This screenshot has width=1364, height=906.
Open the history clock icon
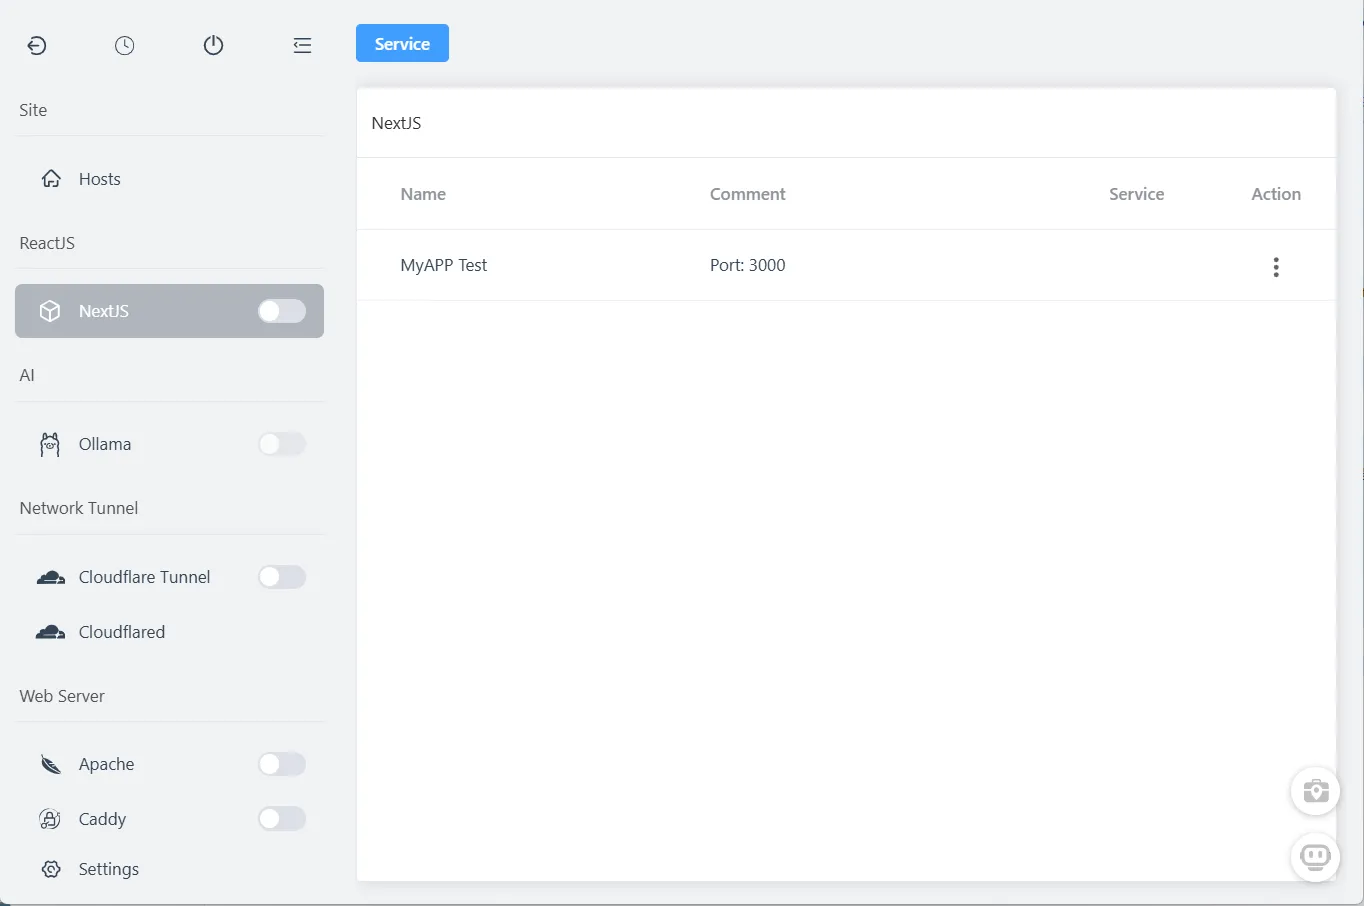[124, 46]
